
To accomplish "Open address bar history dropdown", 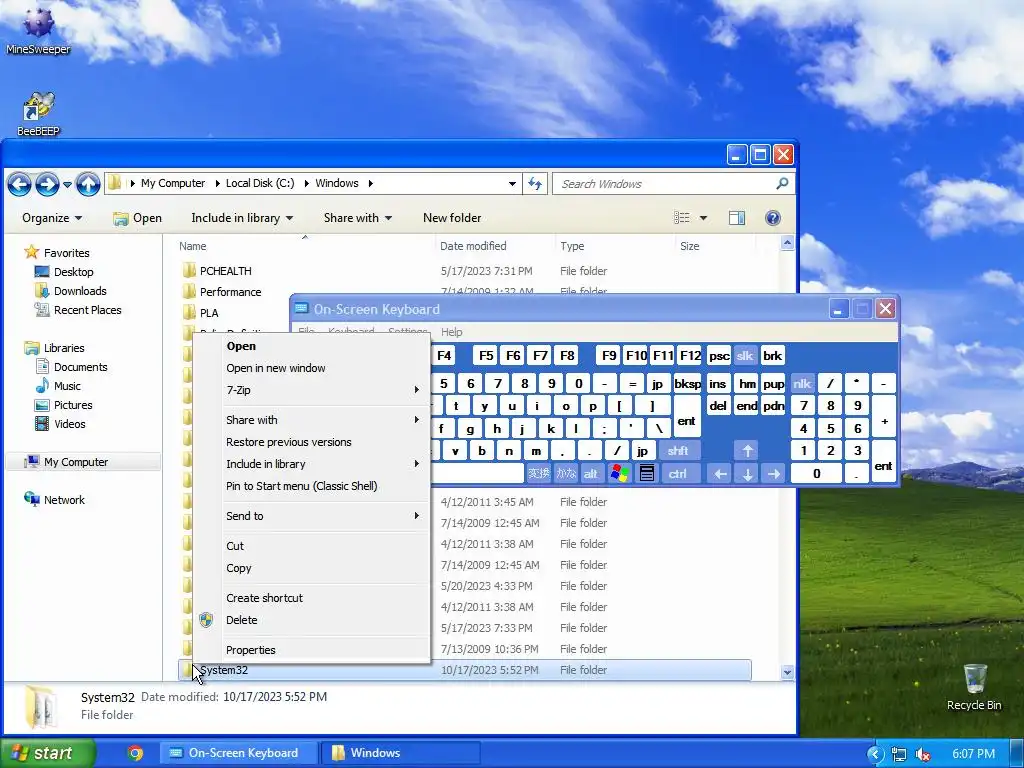I will pos(513,184).
